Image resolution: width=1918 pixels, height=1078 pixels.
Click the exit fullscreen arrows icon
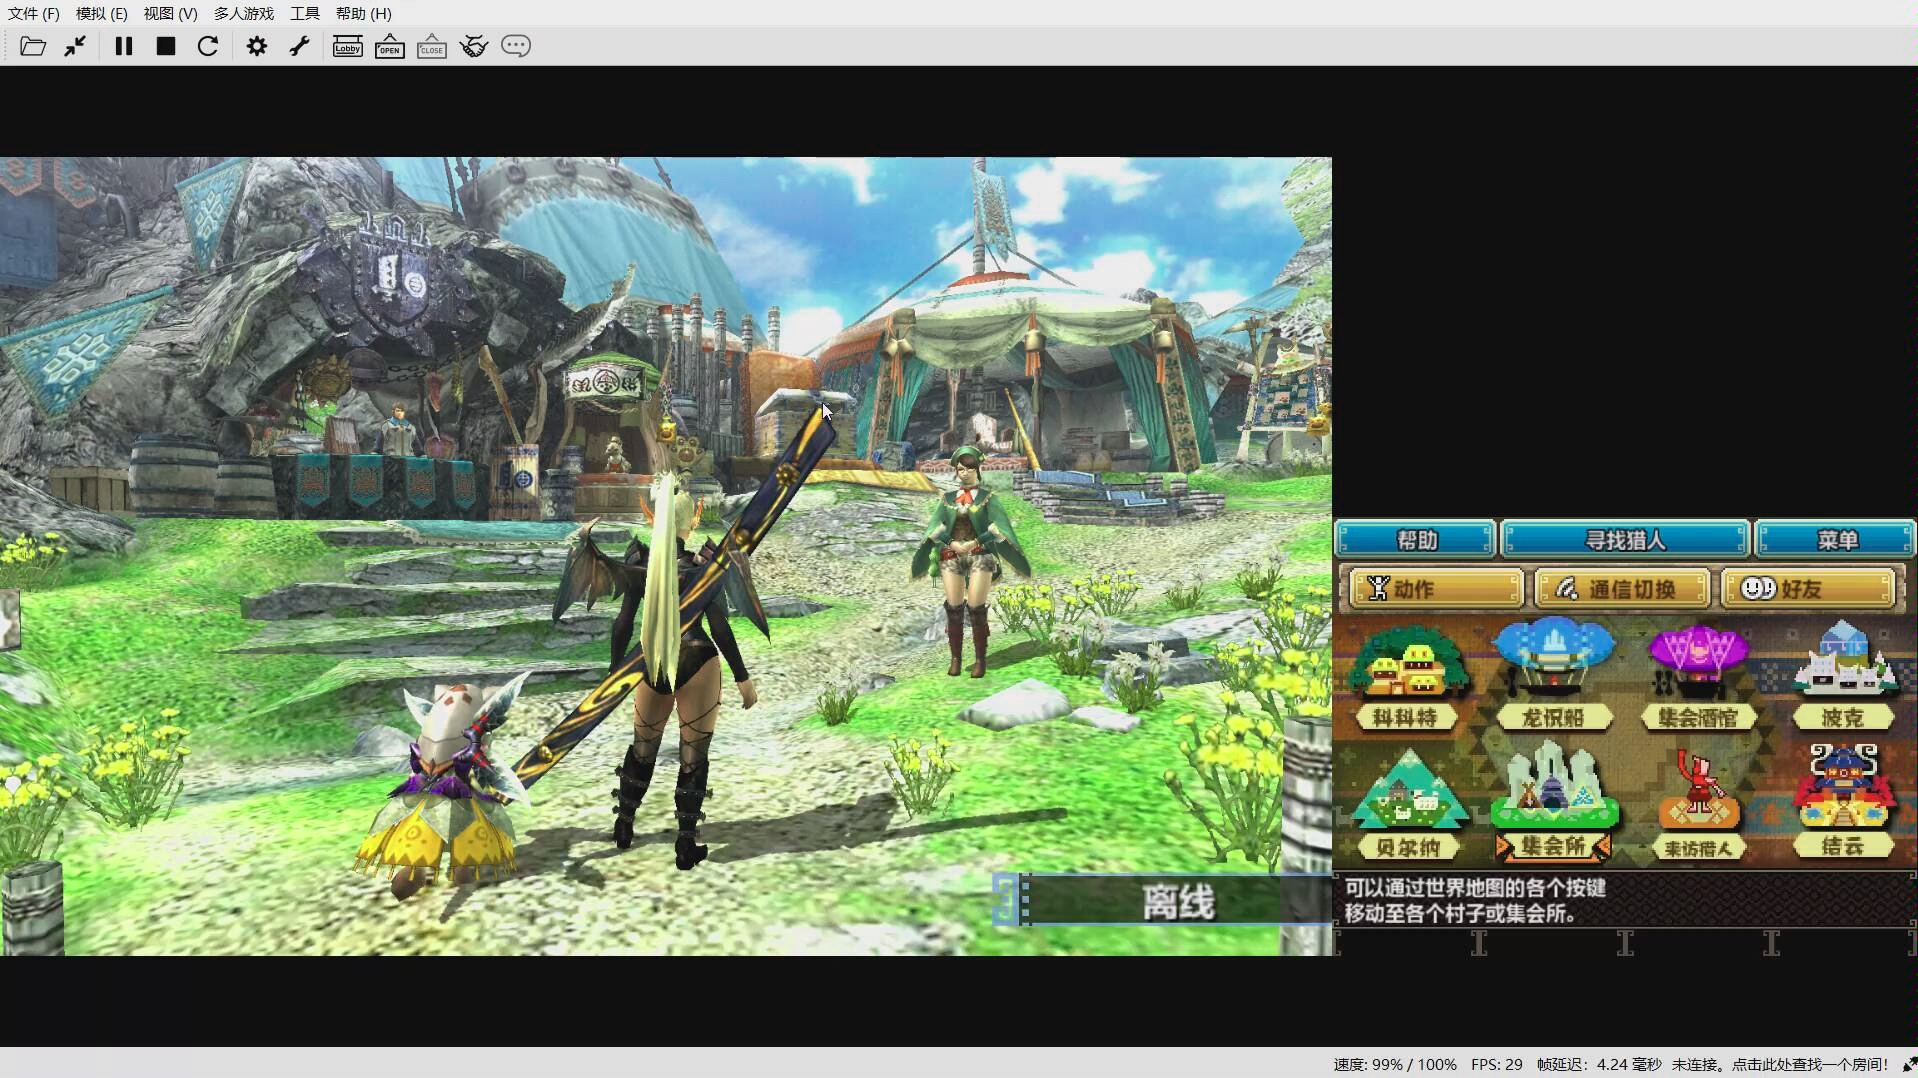point(75,46)
